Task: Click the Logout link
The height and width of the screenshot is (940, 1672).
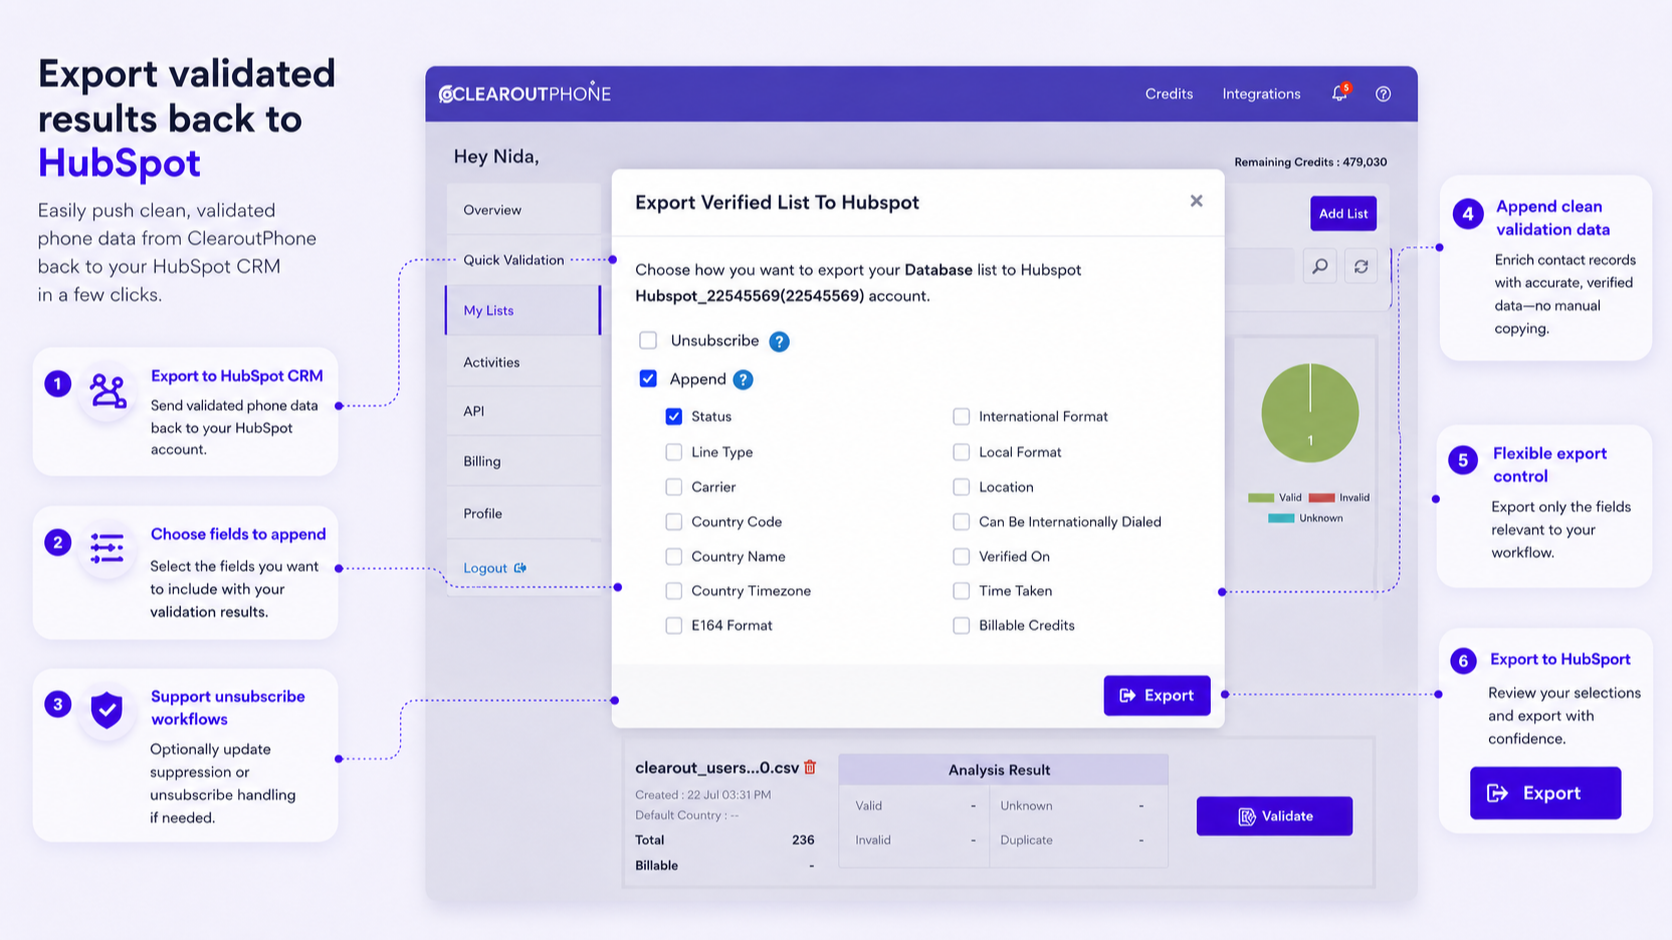Action: [x=485, y=568]
